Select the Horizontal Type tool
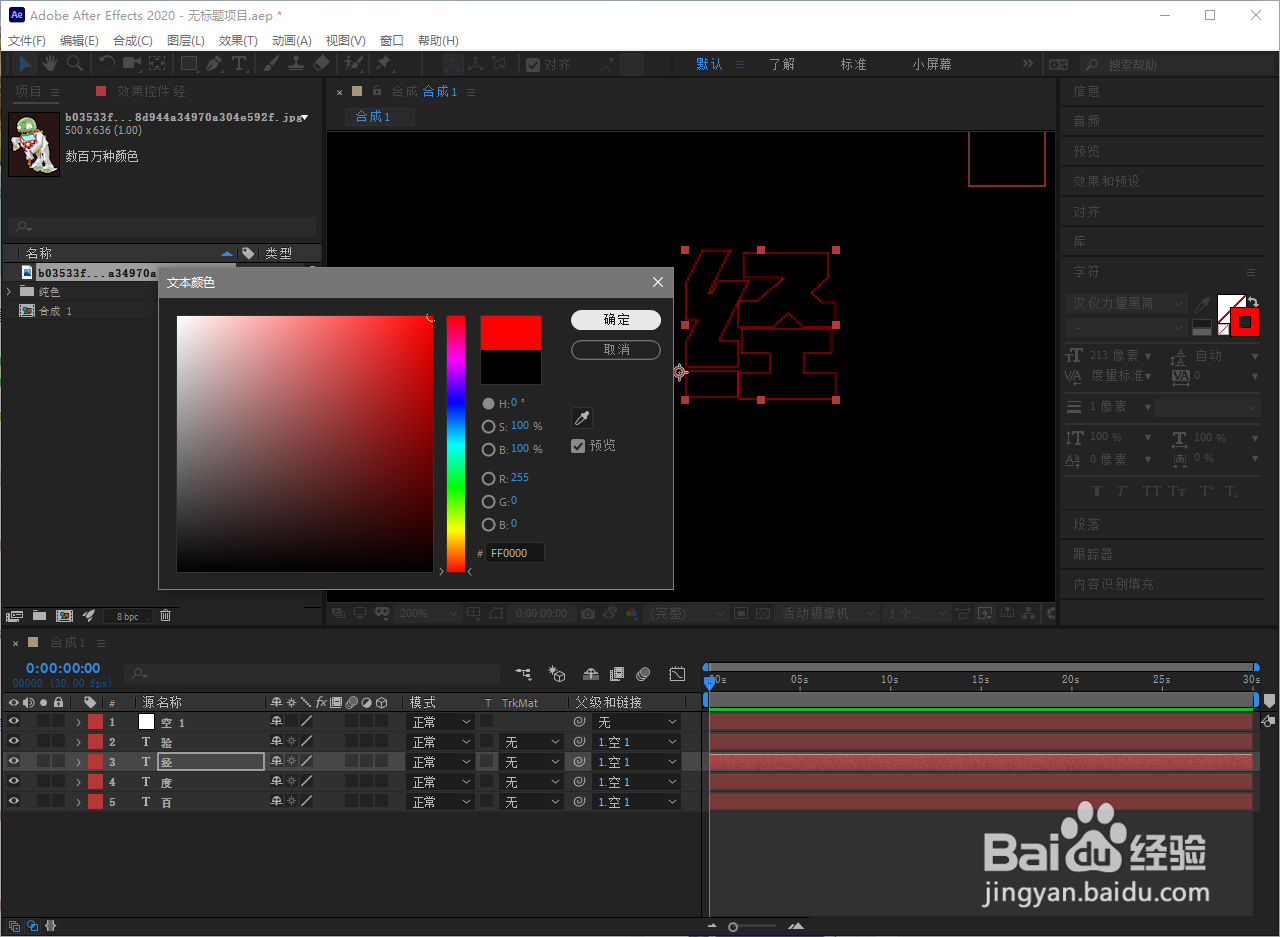This screenshot has width=1280, height=937. (239, 63)
